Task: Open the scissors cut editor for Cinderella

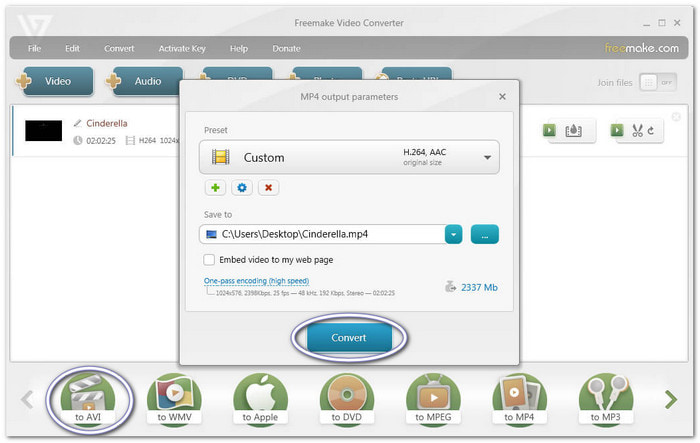Action: tap(637, 131)
